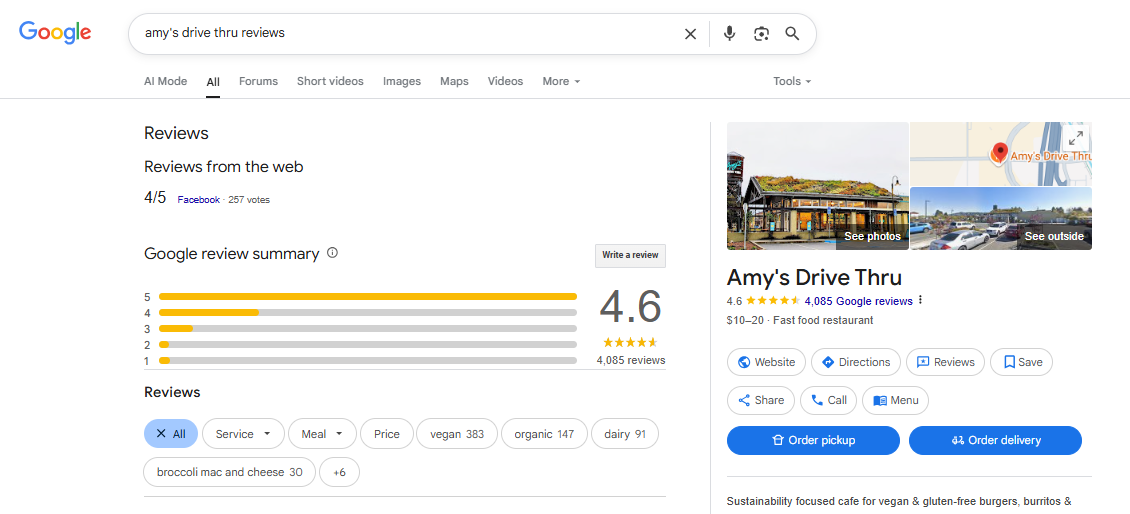Expand the More search options dropdown

[561, 81]
